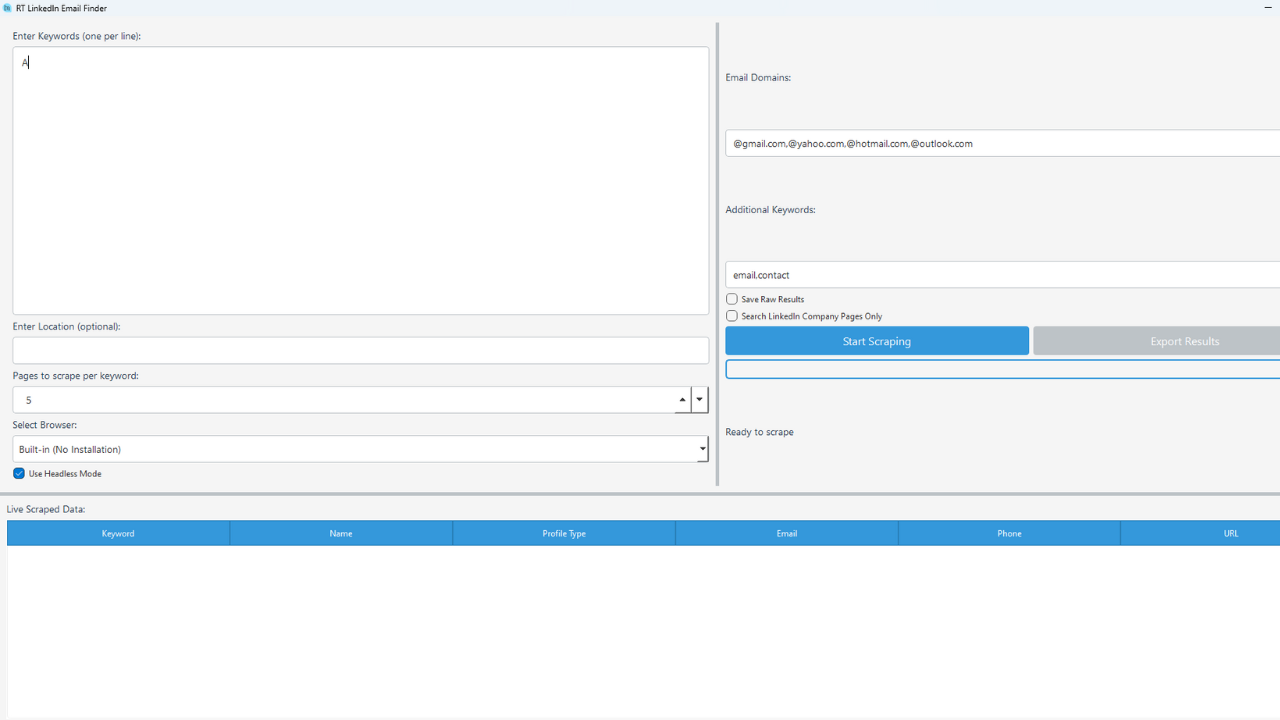Click the Profile Type column header

(563, 533)
